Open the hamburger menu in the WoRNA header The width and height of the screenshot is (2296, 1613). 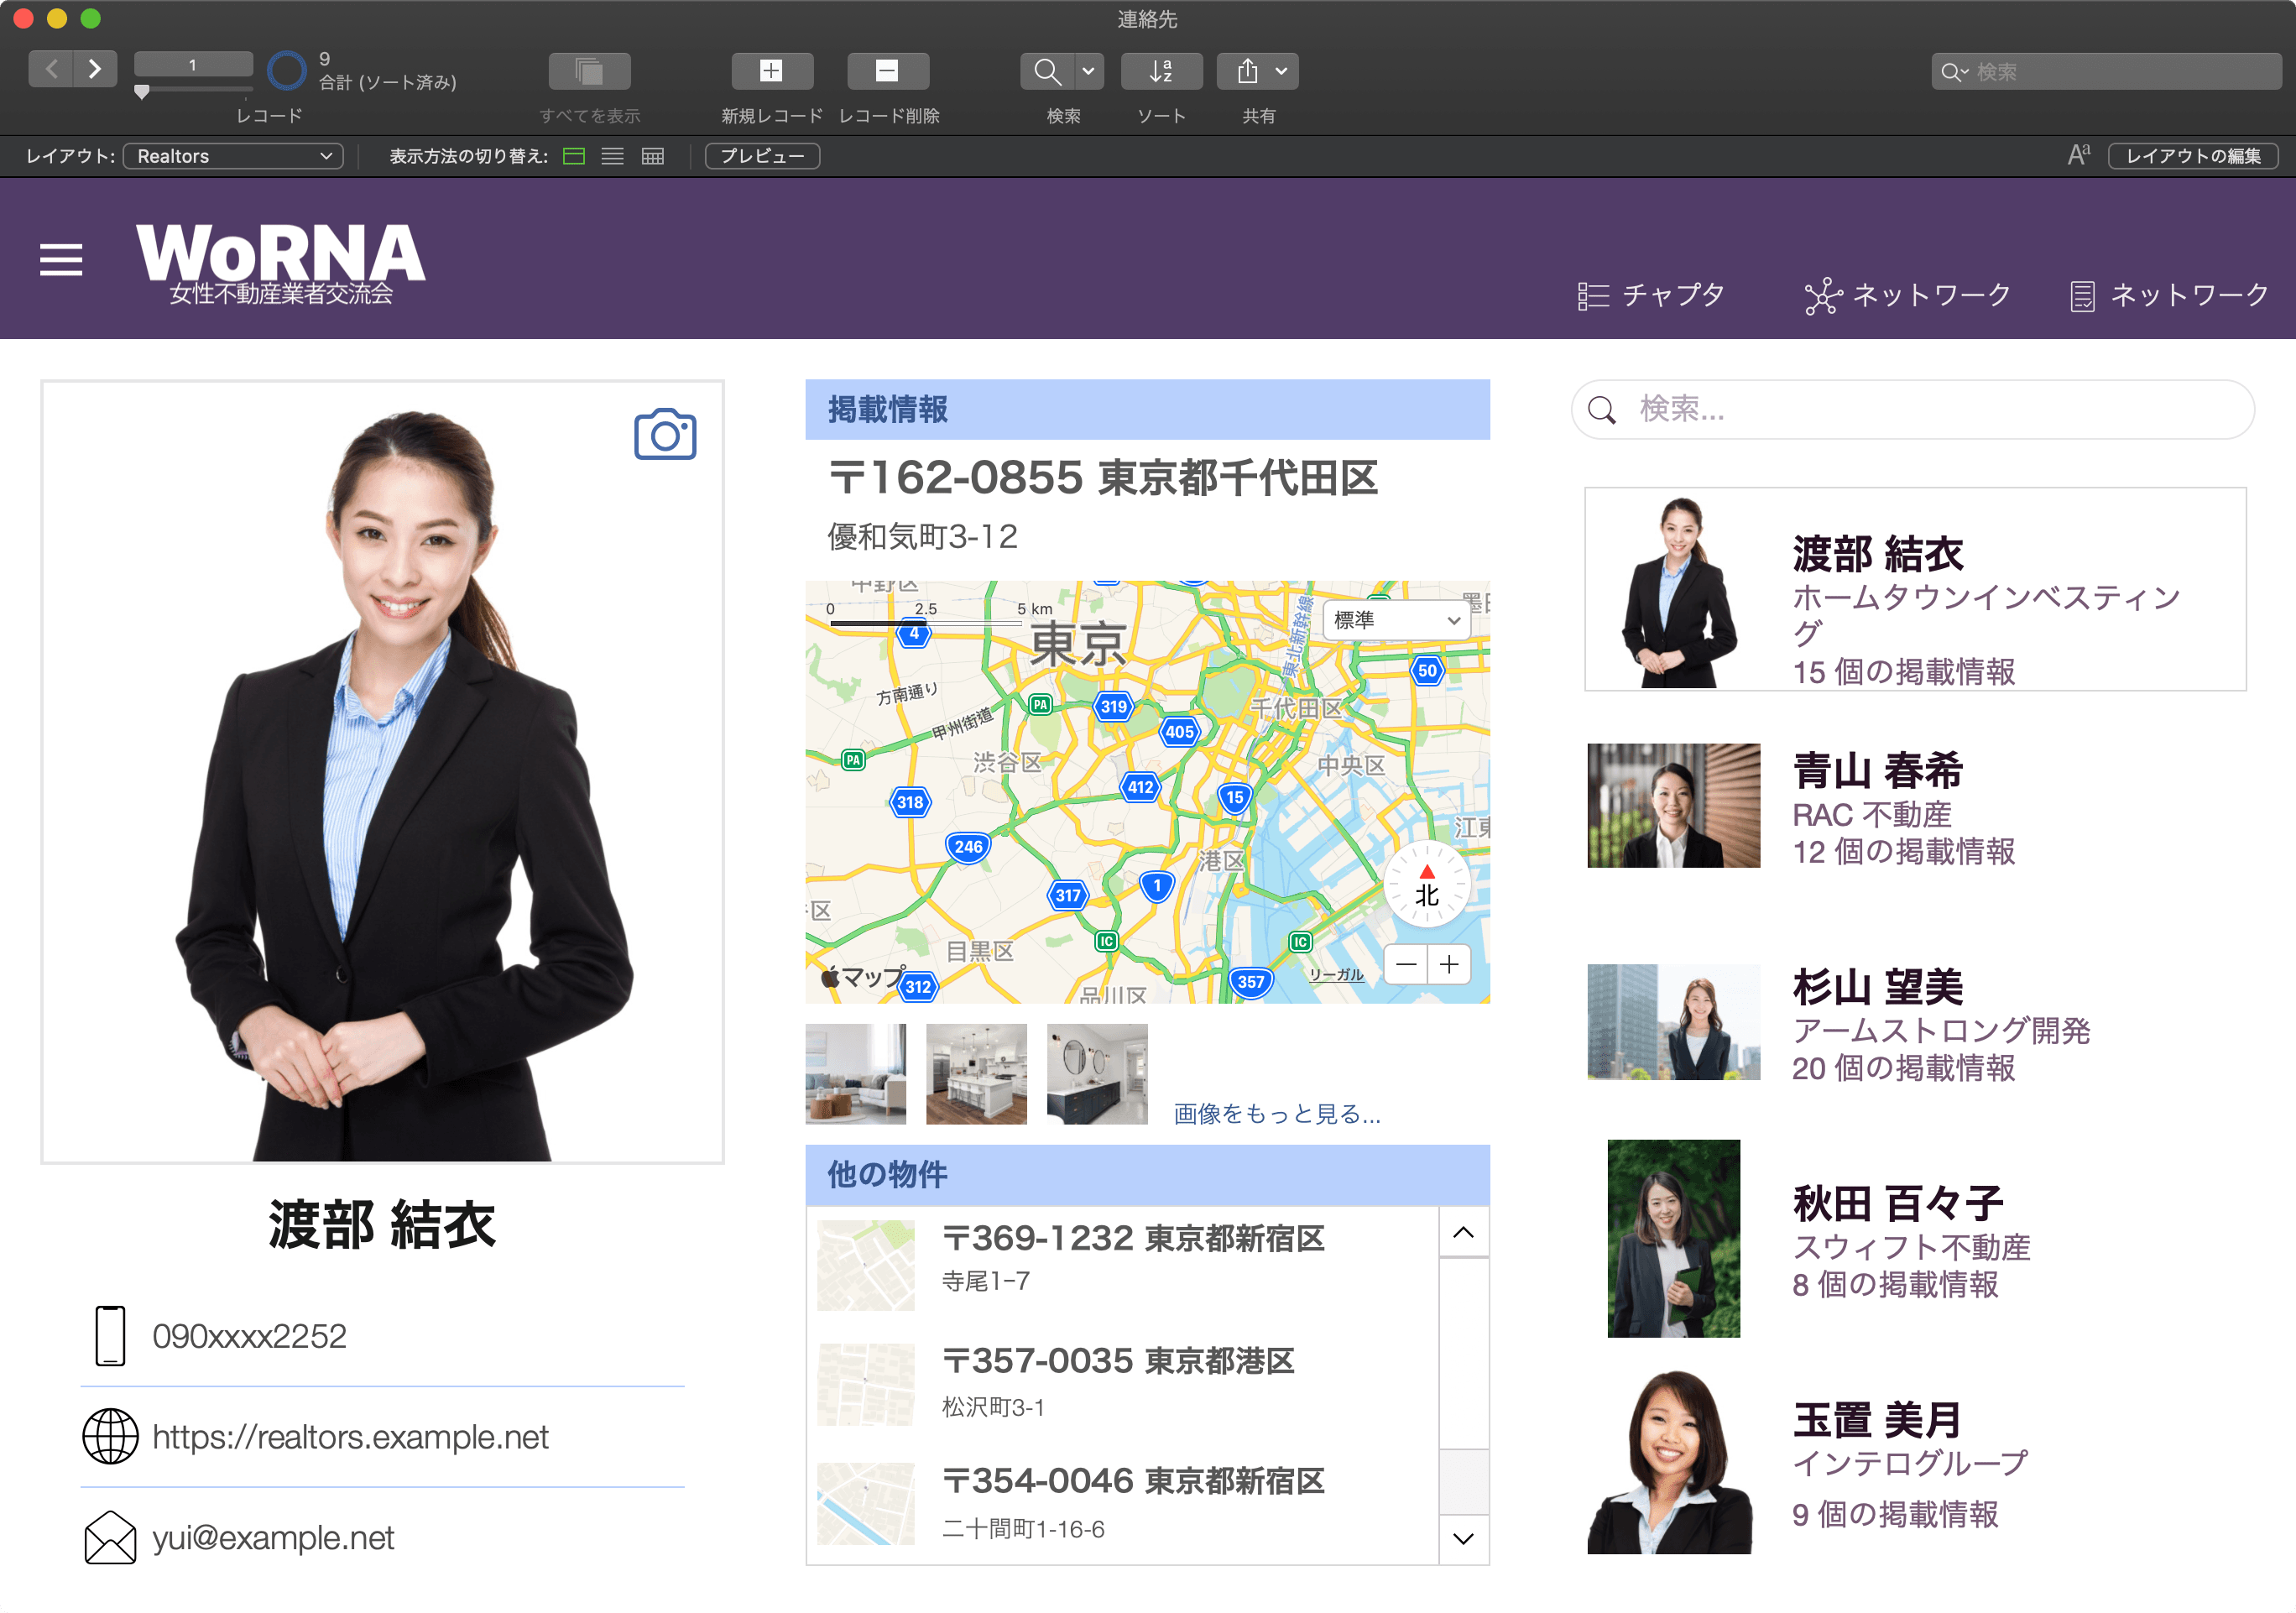60,260
